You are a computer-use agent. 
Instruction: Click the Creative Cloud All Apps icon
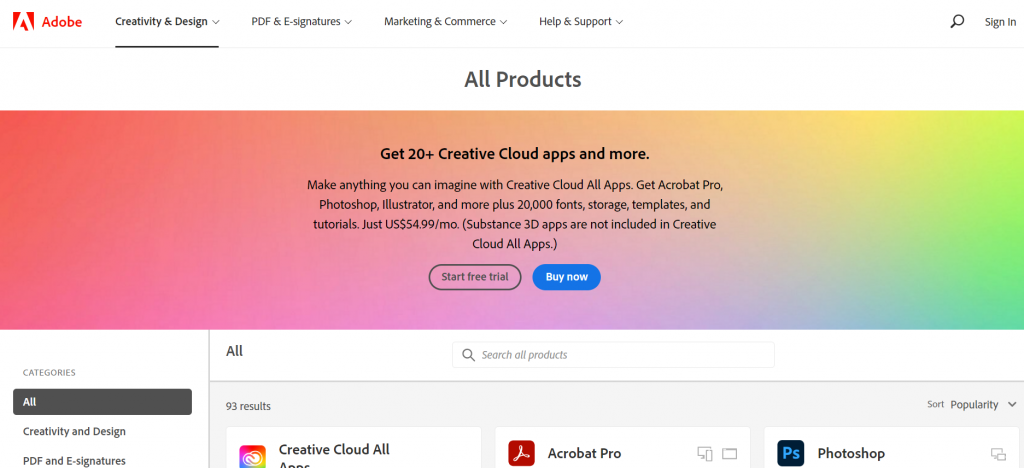(x=252, y=456)
